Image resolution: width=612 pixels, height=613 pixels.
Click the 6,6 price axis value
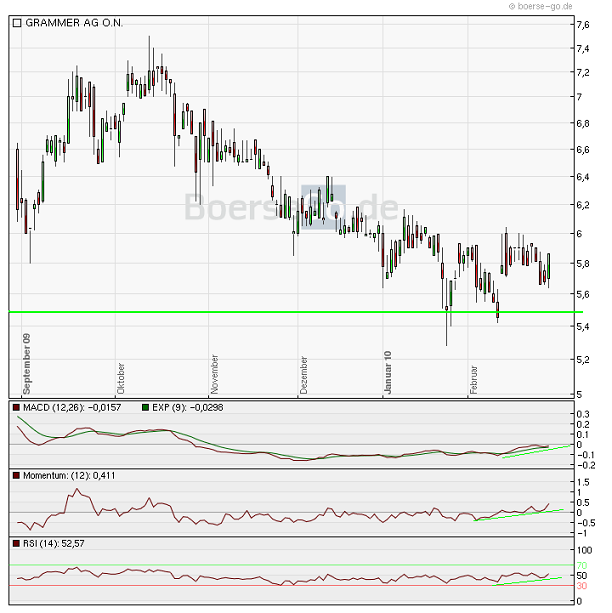582,149
